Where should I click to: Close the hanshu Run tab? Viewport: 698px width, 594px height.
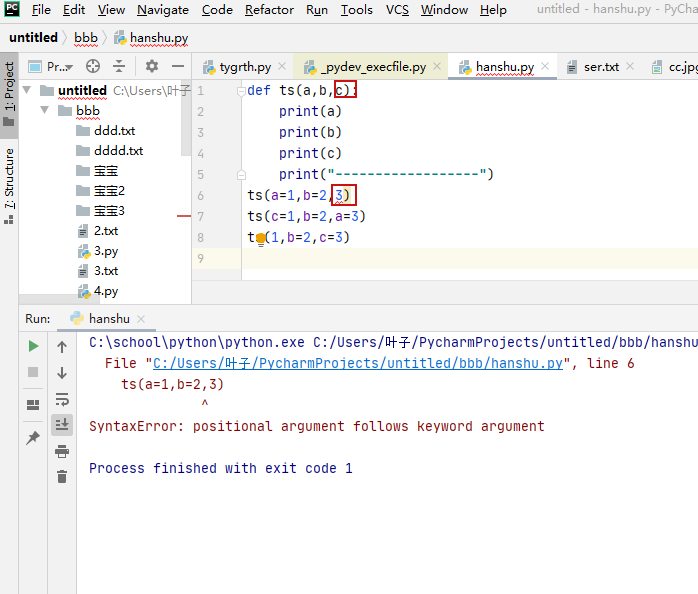click(141, 319)
